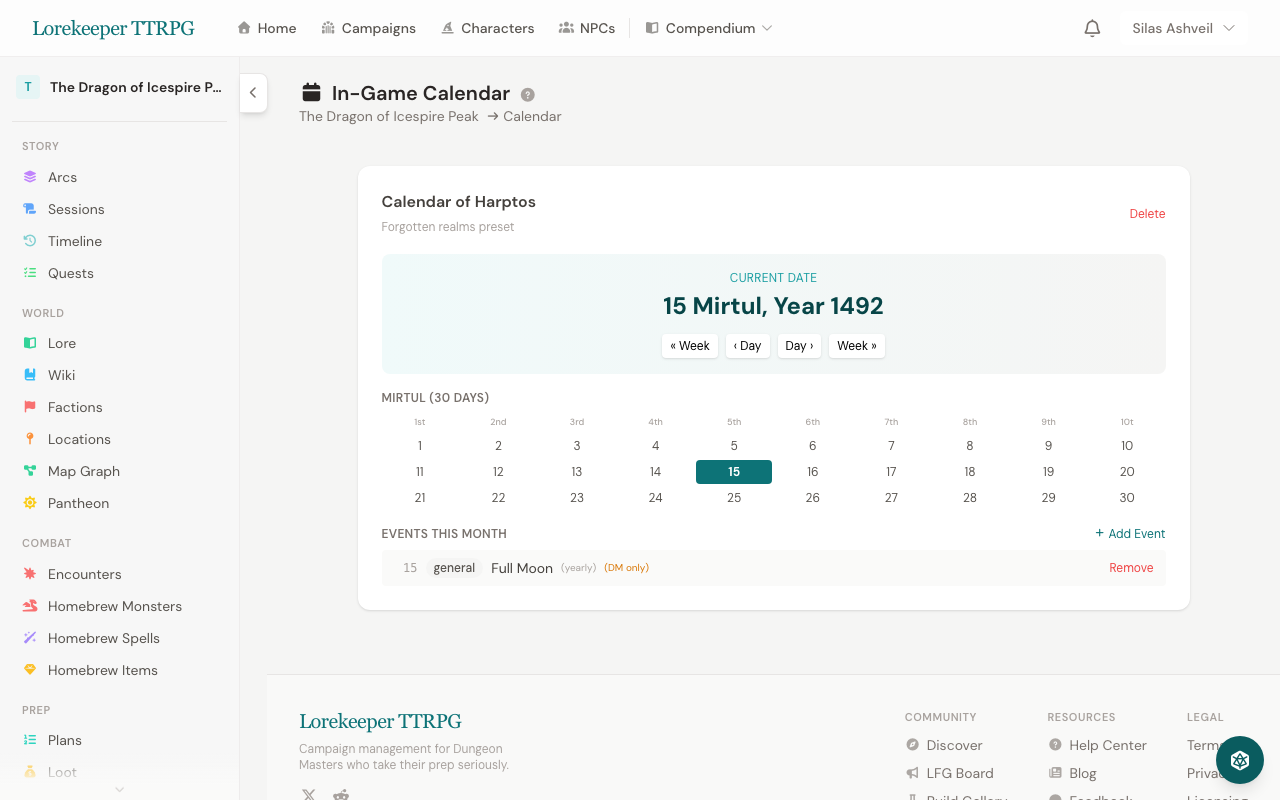Click the notification bell icon
The width and height of the screenshot is (1280, 800).
tap(1092, 28)
